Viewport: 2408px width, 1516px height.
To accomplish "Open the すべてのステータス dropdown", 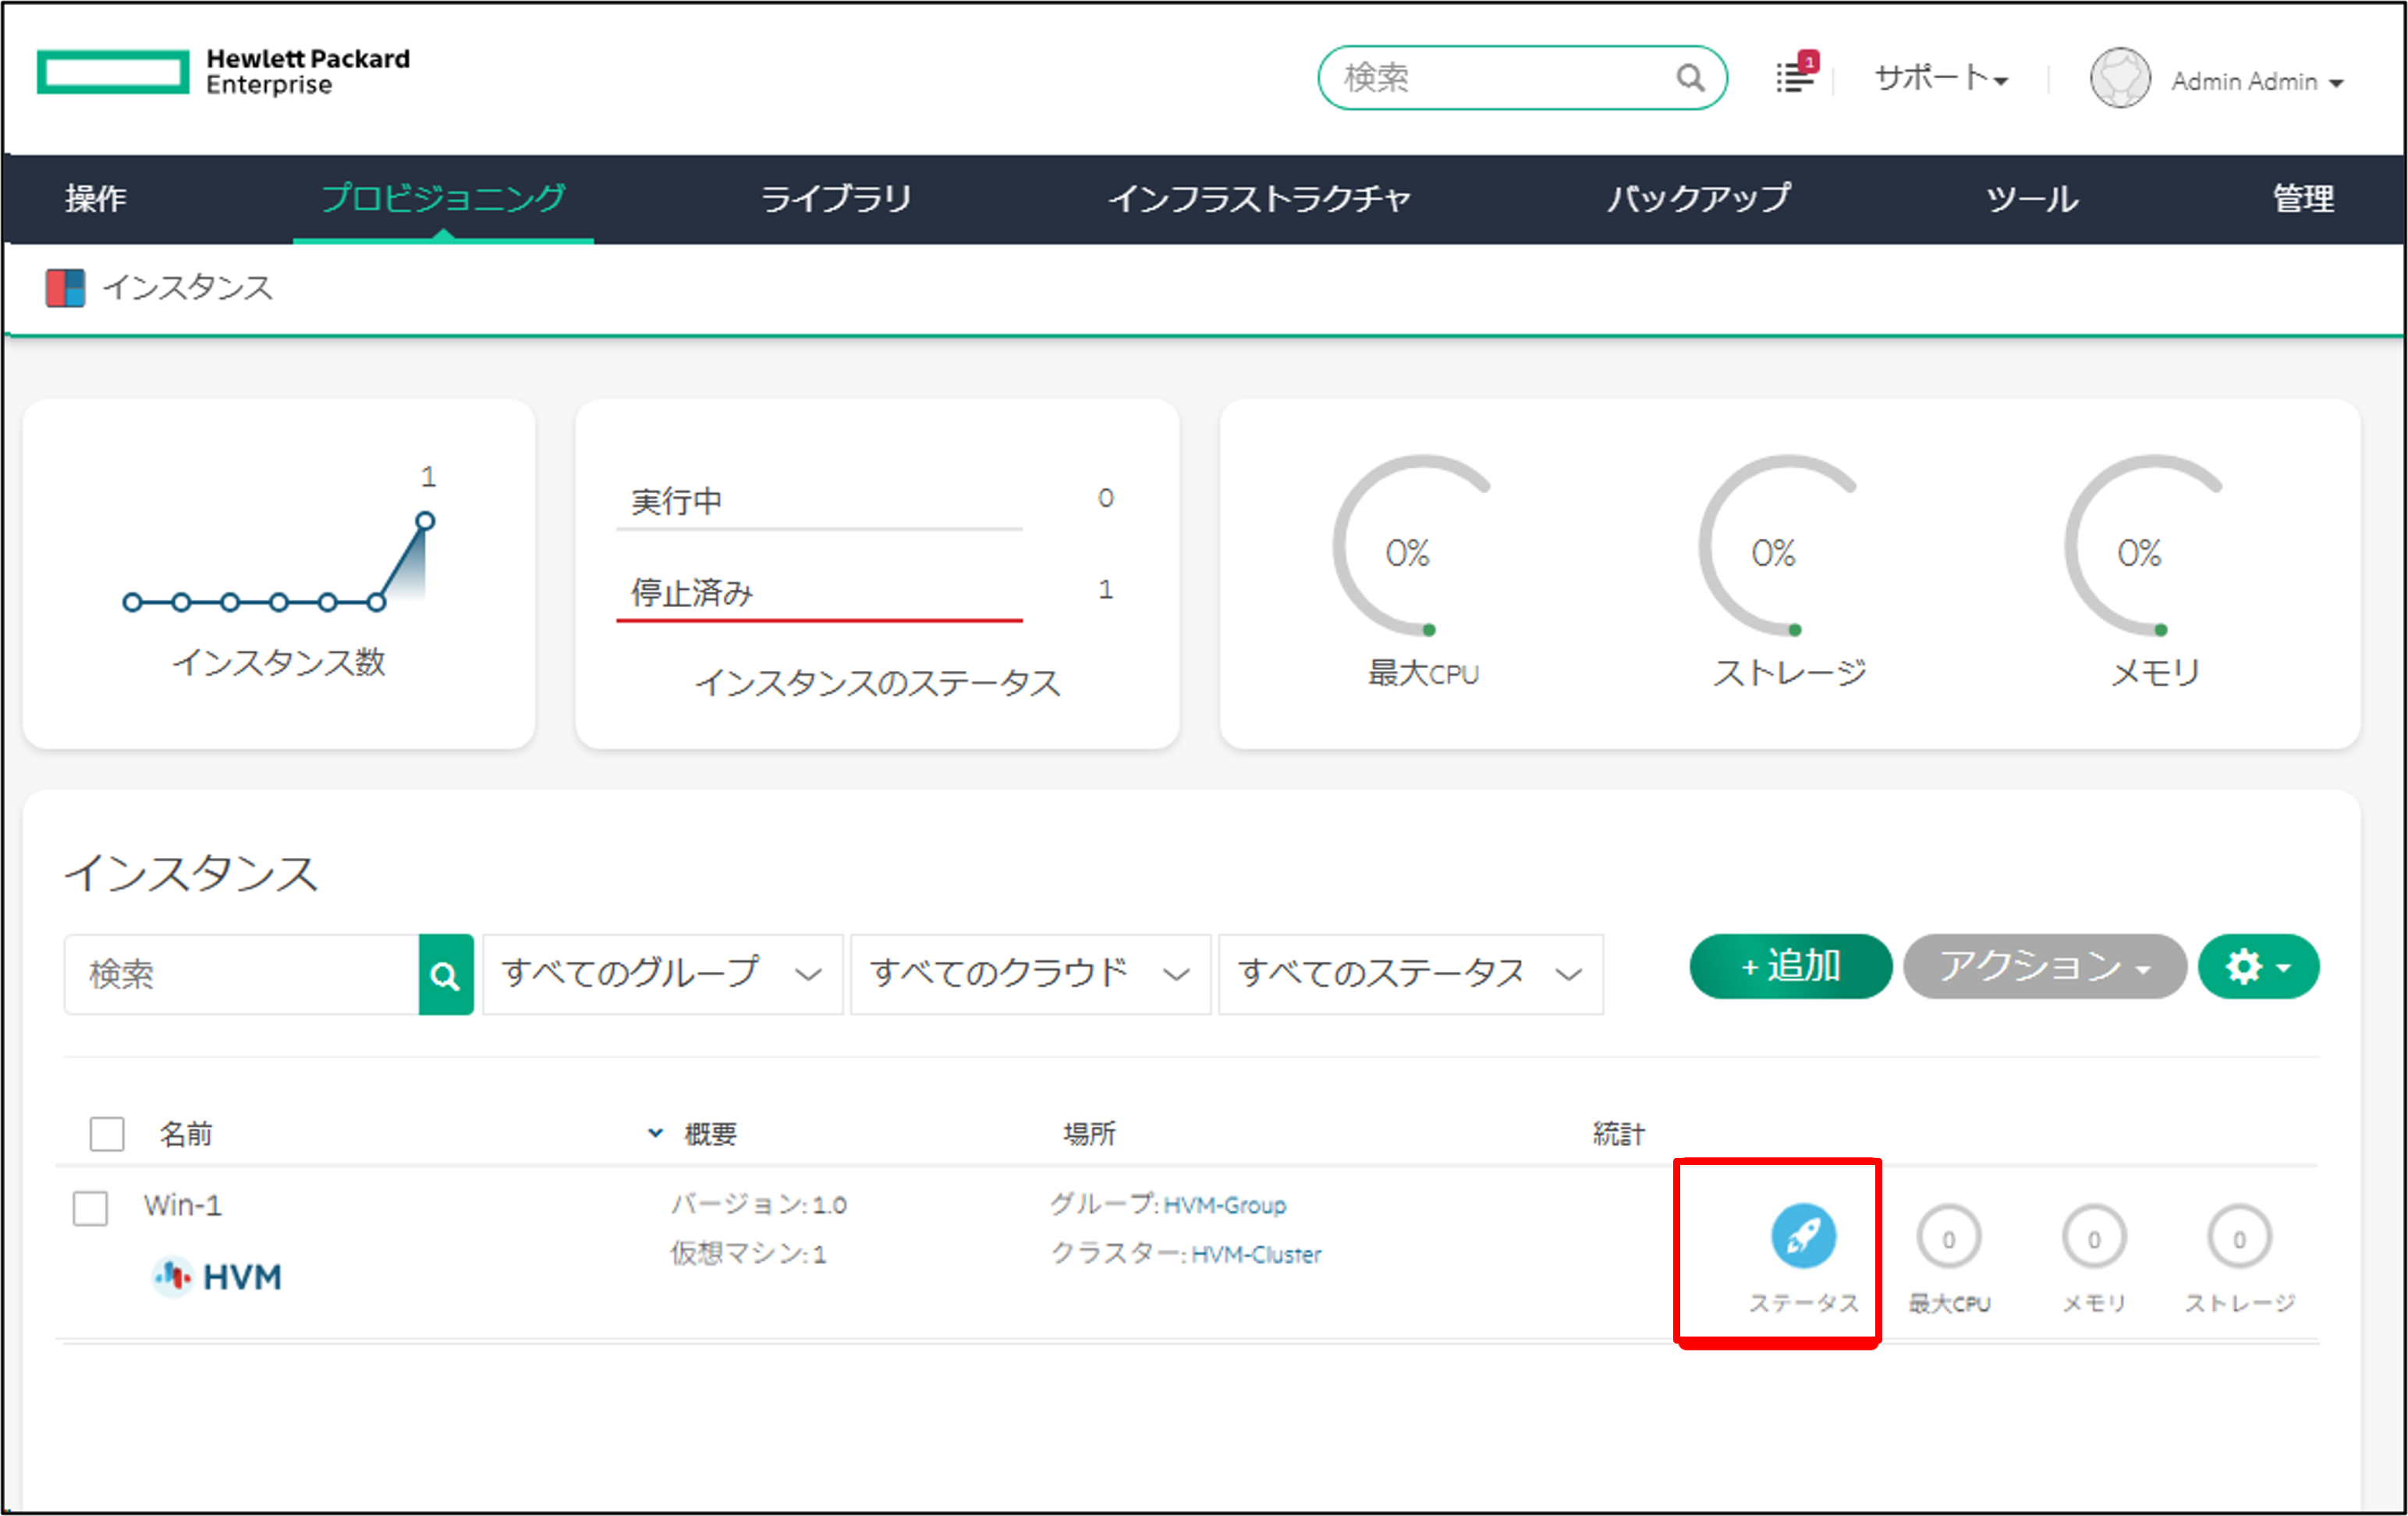I will click(1410, 974).
